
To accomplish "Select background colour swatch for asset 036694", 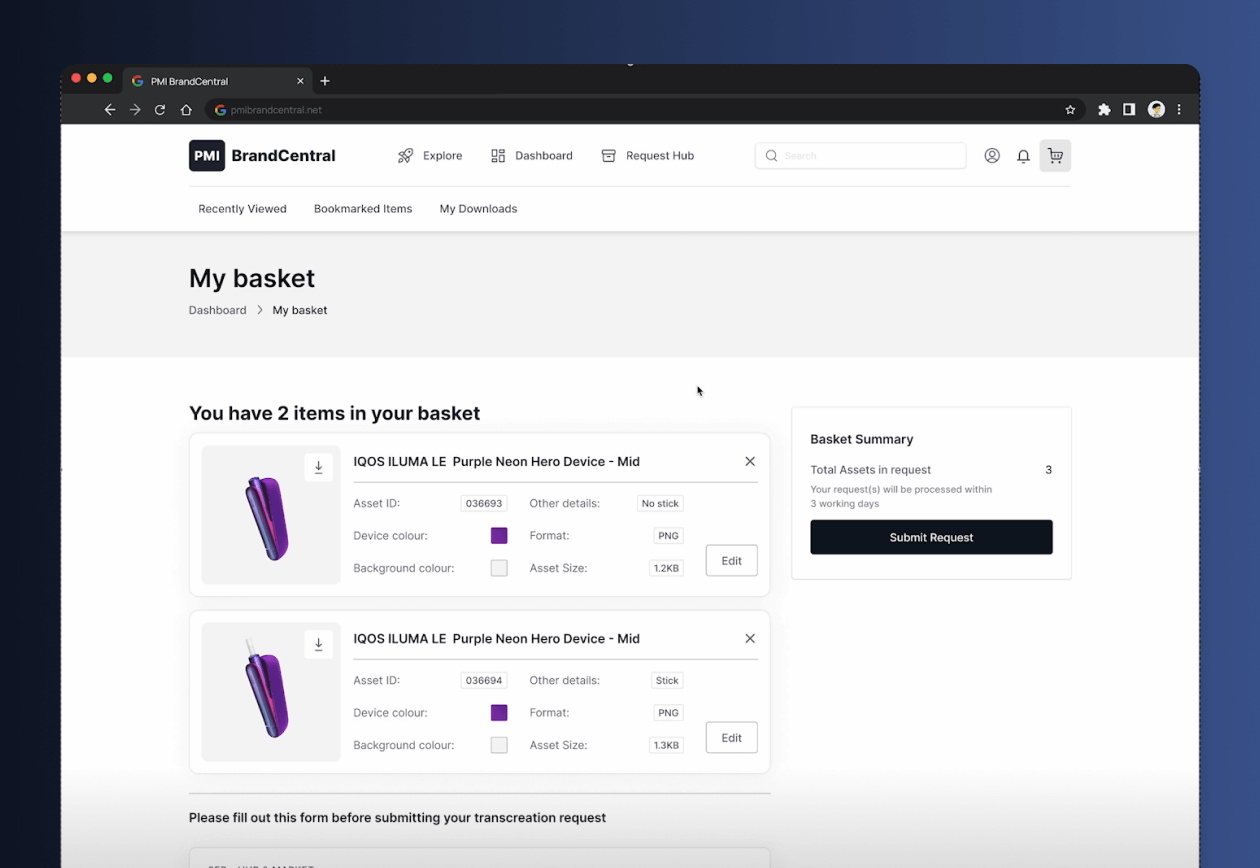I will (x=499, y=745).
